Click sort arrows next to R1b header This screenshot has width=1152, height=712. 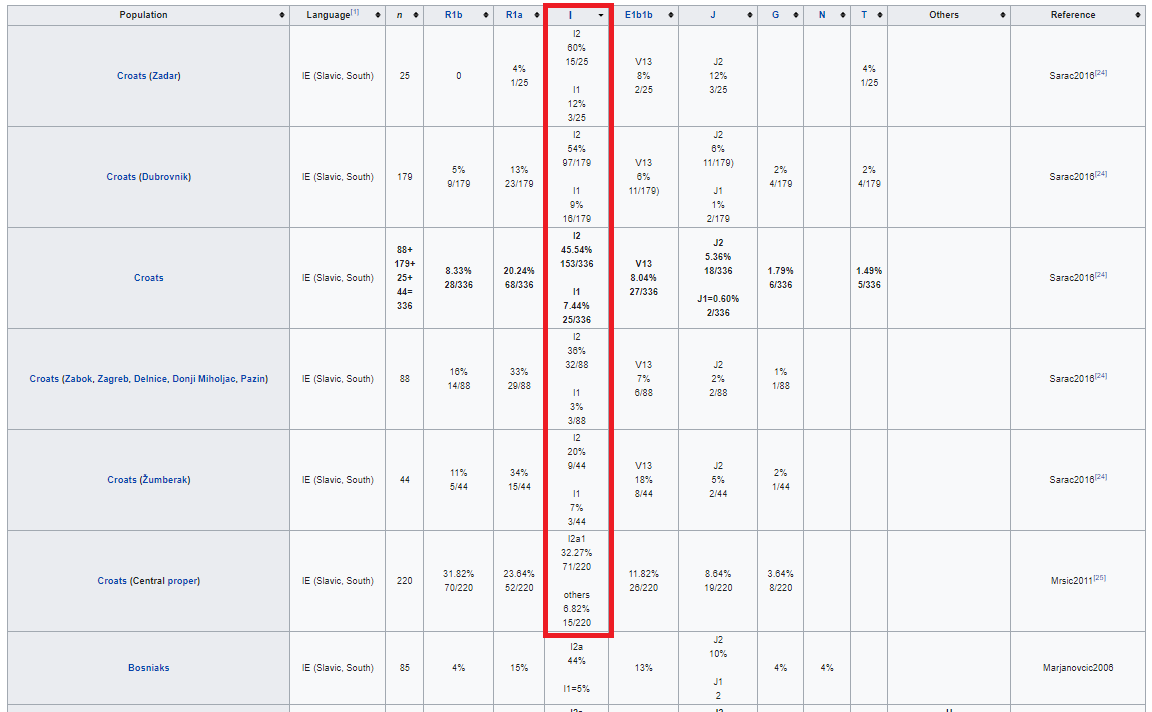coord(485,15)
